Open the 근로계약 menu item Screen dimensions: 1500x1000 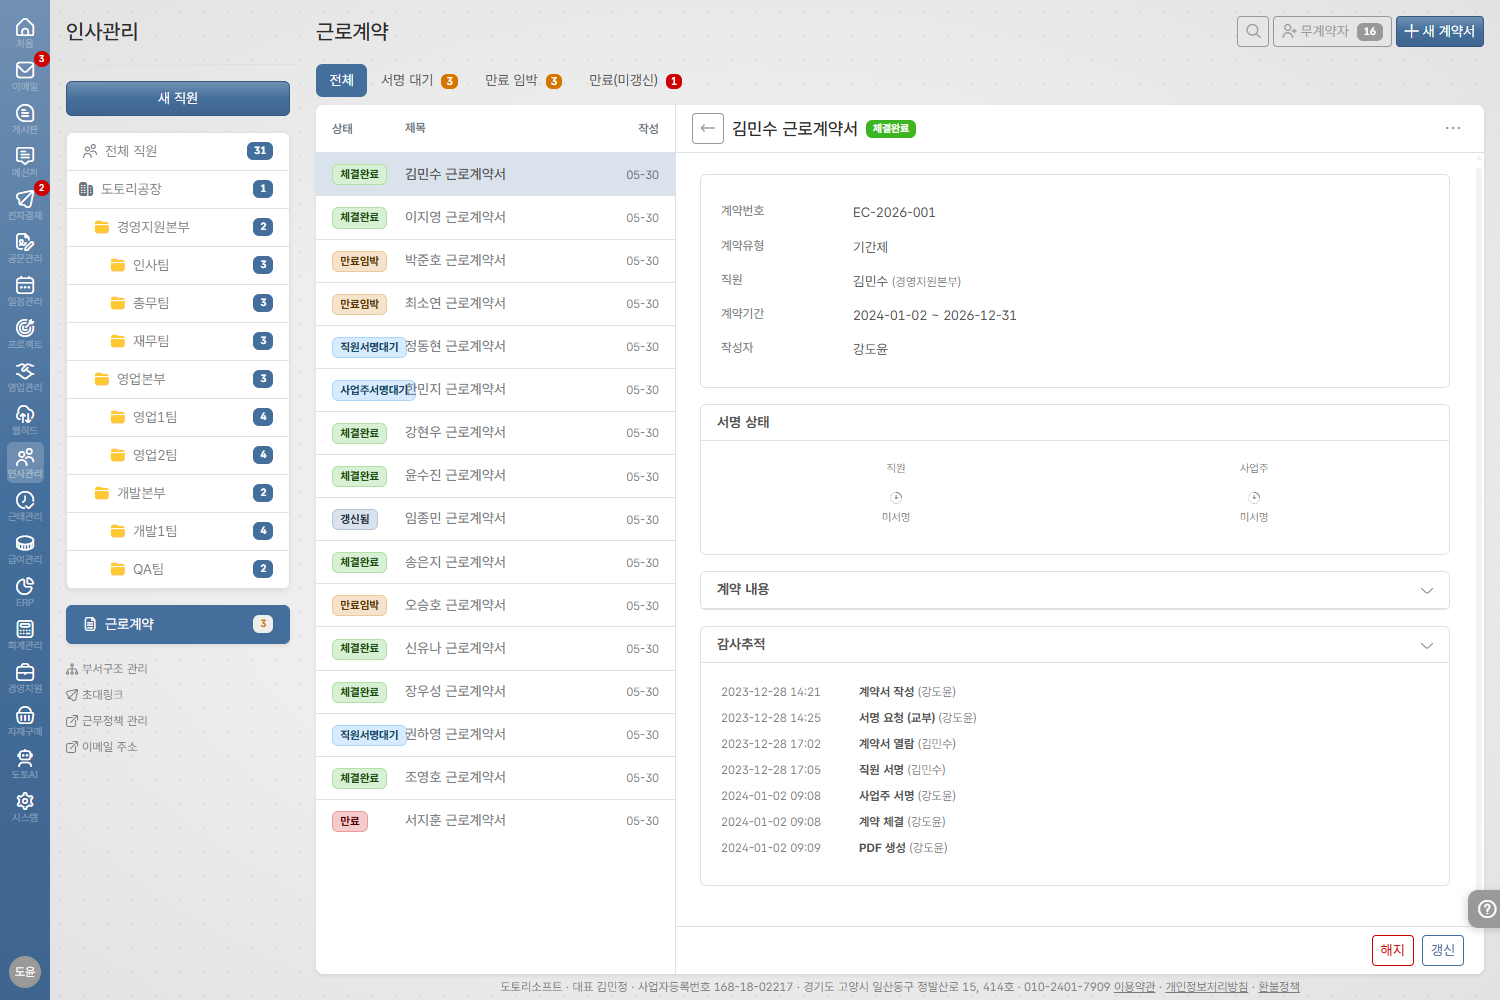[178, 624]
